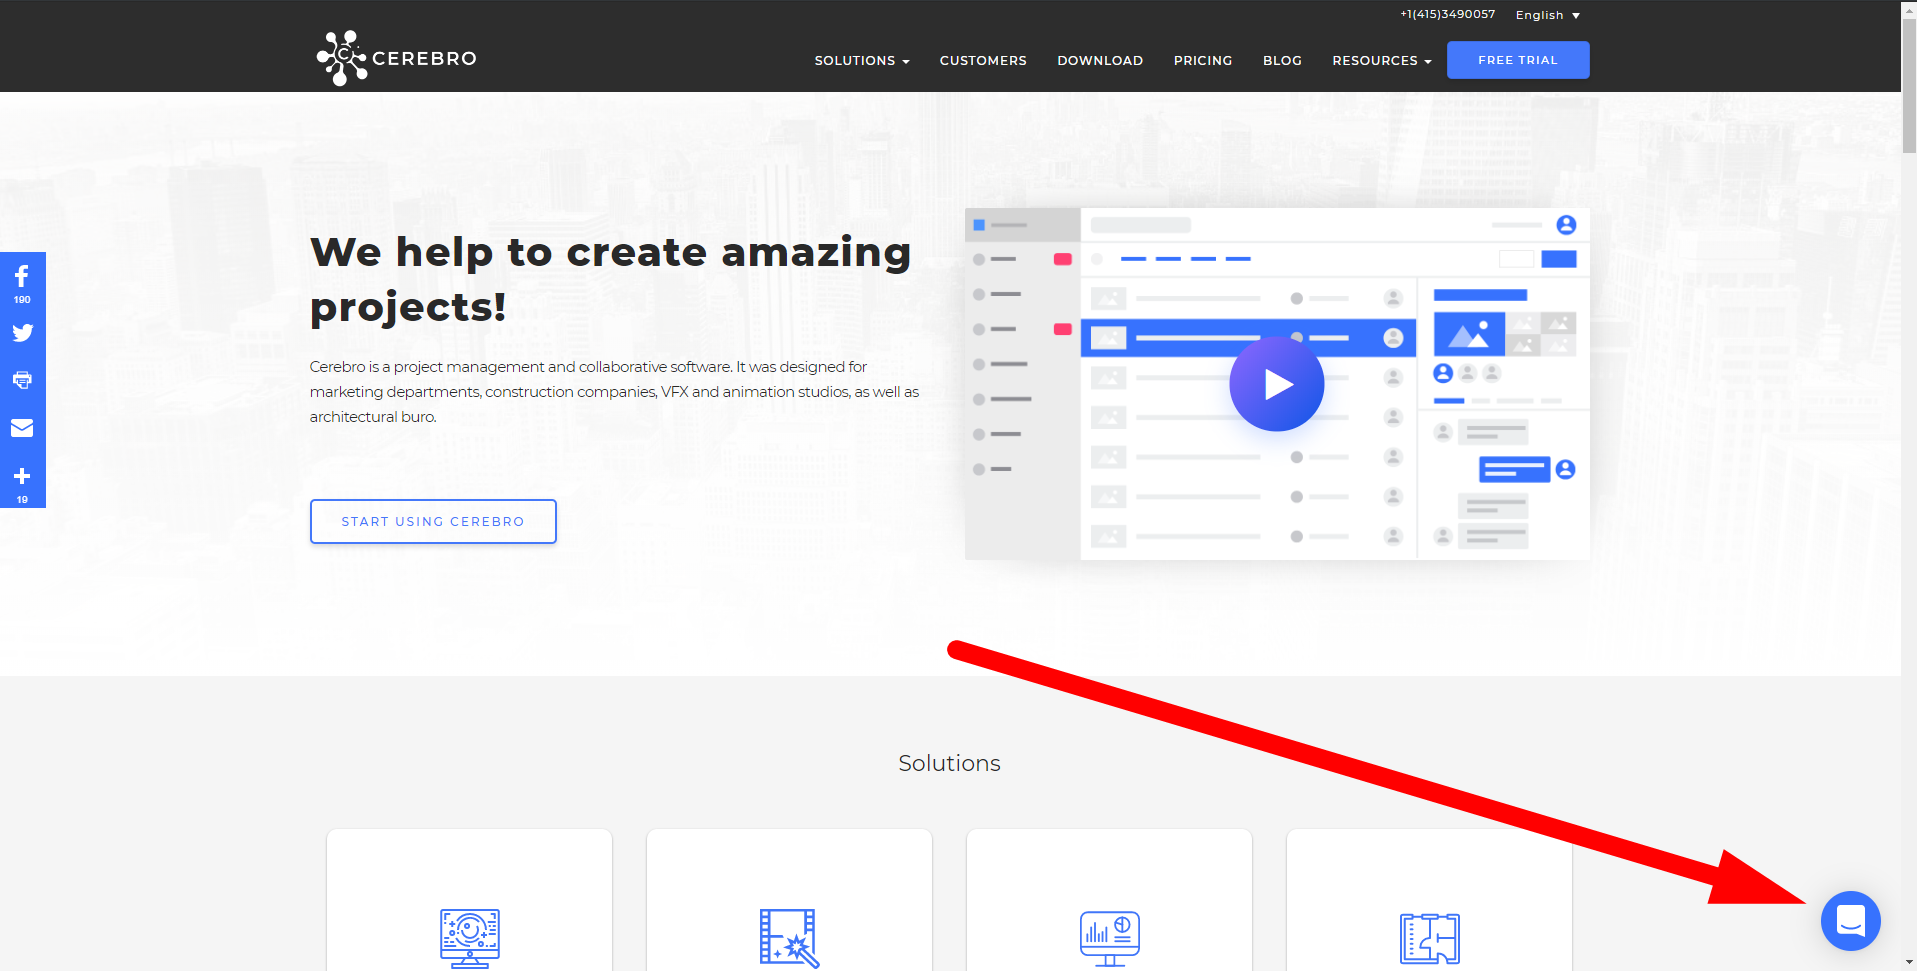Open the Blog link
Viewport: 1917px width, 971px height.
[1282, 60]
